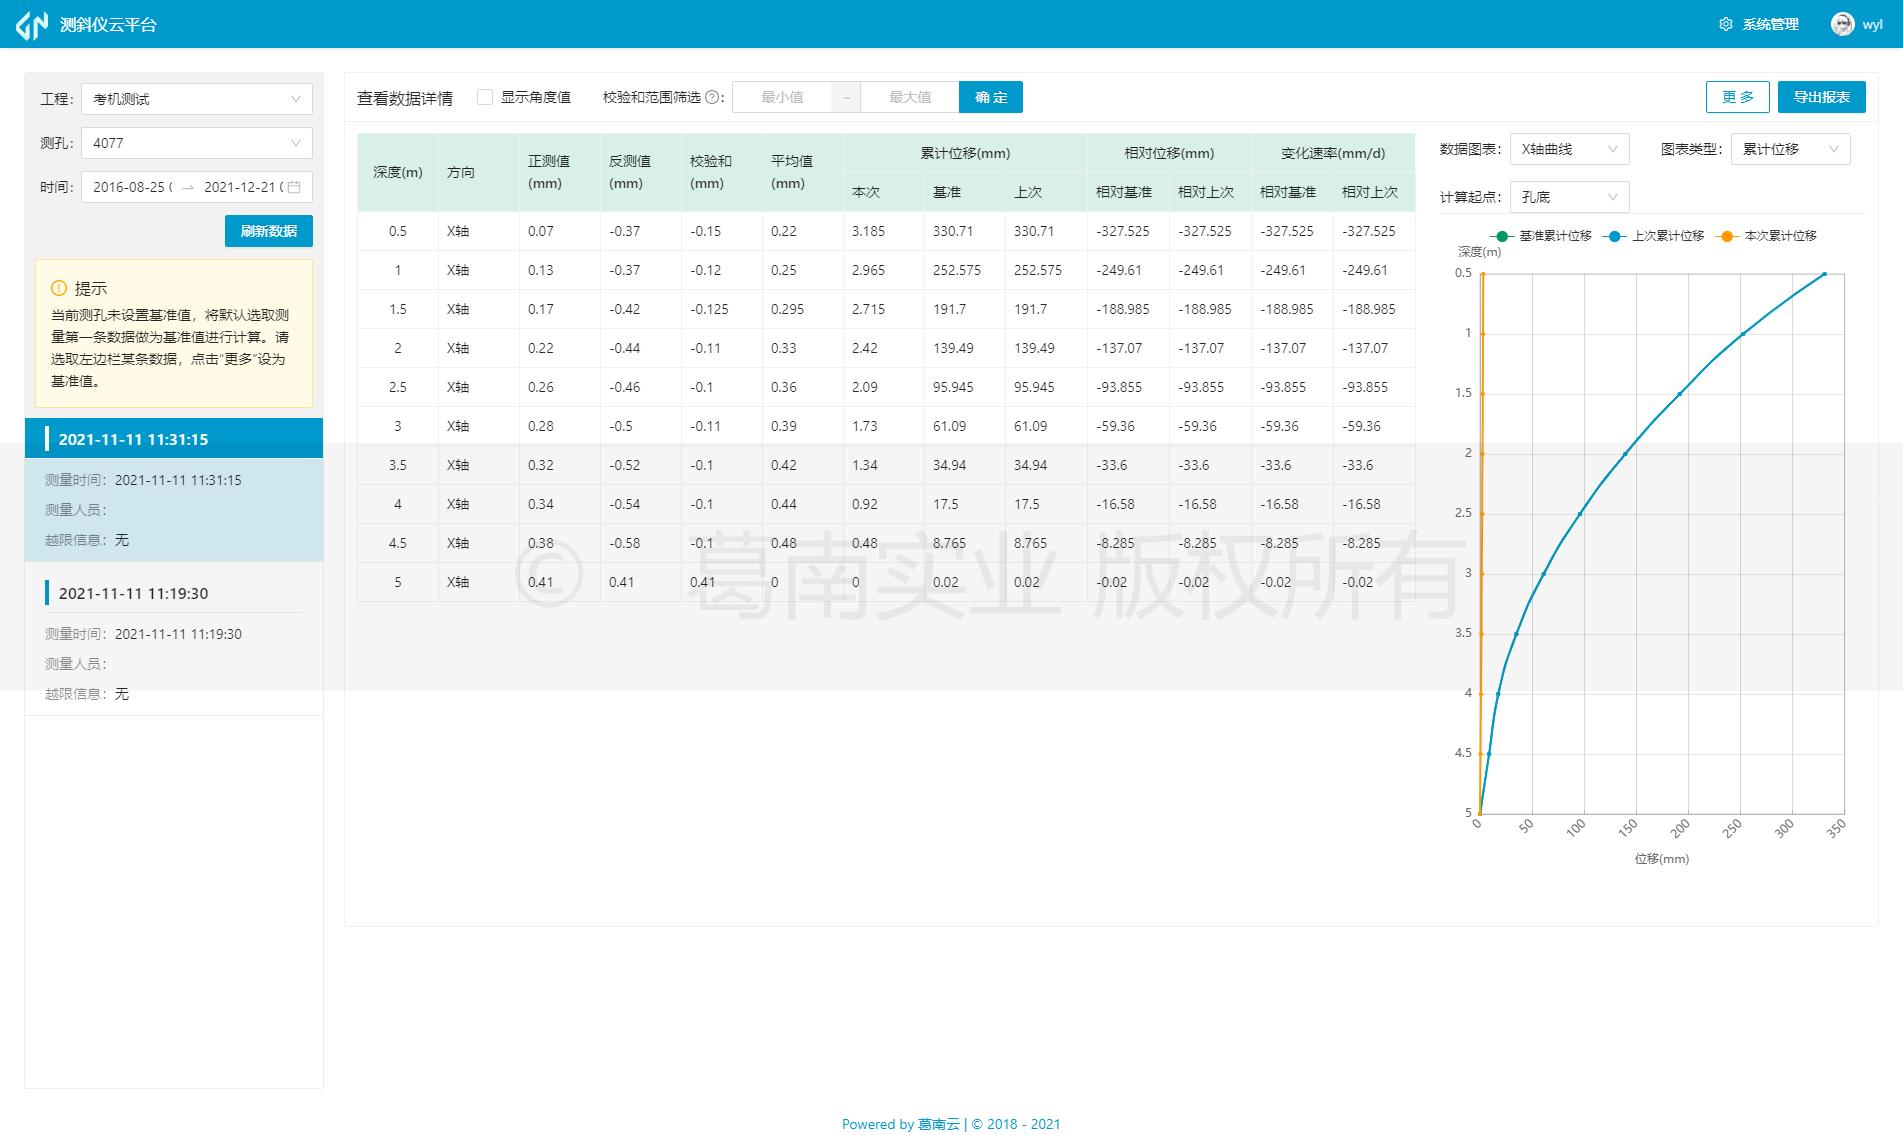The width and height of the screenshot is (1903, 1135).
Task: Toggle 基准累计位移 legend series
Action: pos(1540,236)
